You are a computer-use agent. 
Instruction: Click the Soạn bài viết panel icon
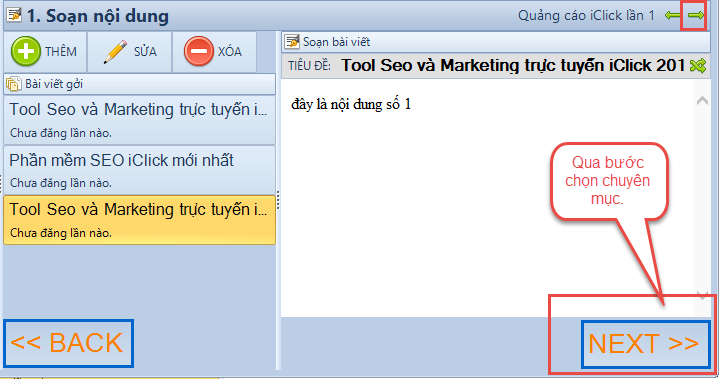(292, 42)
